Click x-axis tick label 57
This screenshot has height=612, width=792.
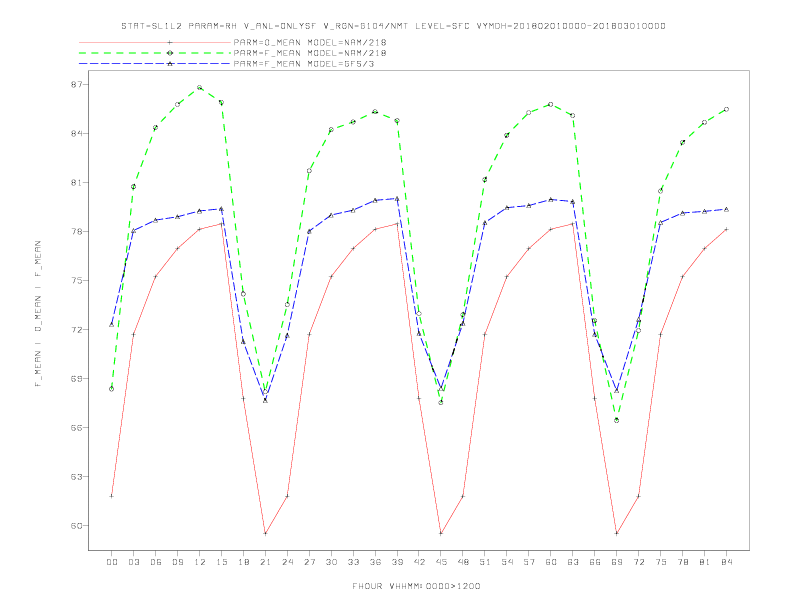pos(529,562)
